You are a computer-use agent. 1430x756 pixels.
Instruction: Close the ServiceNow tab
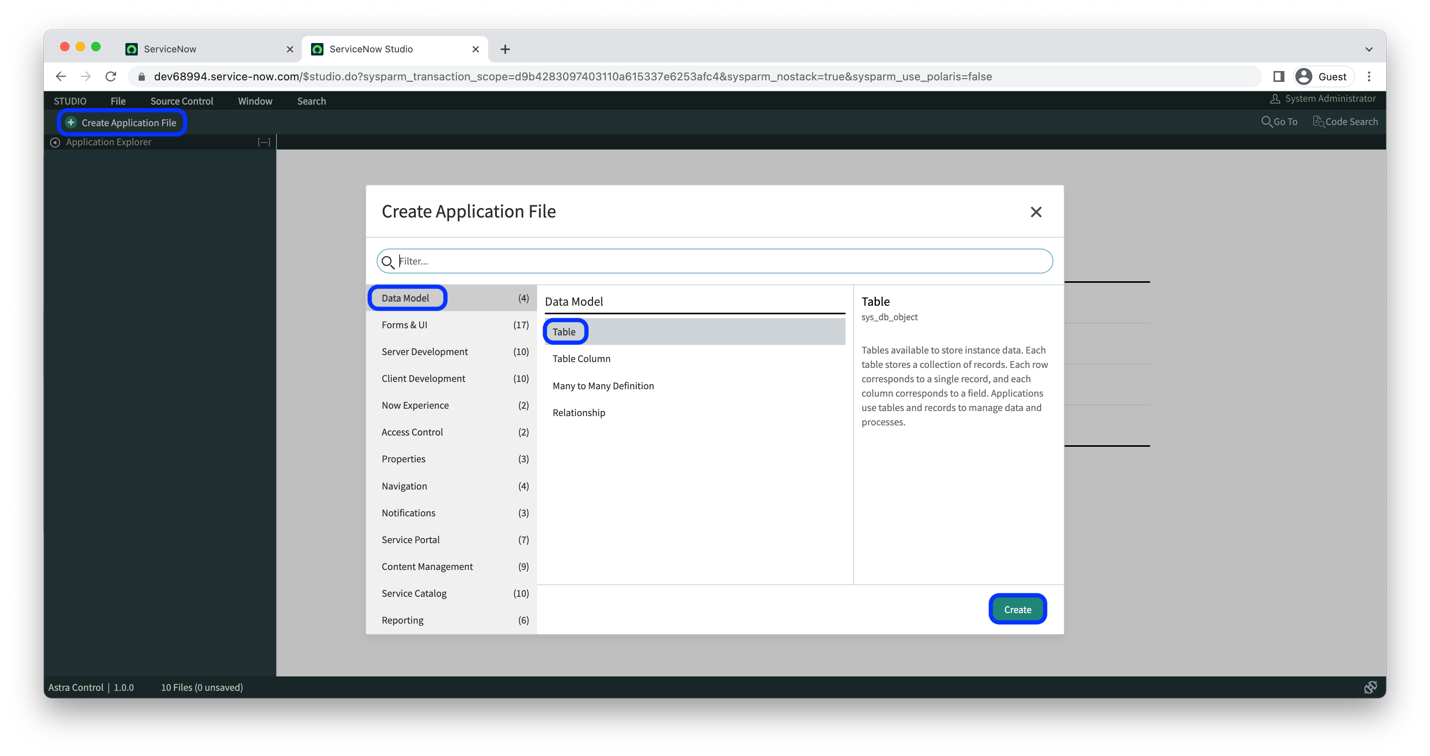[290, 49]
